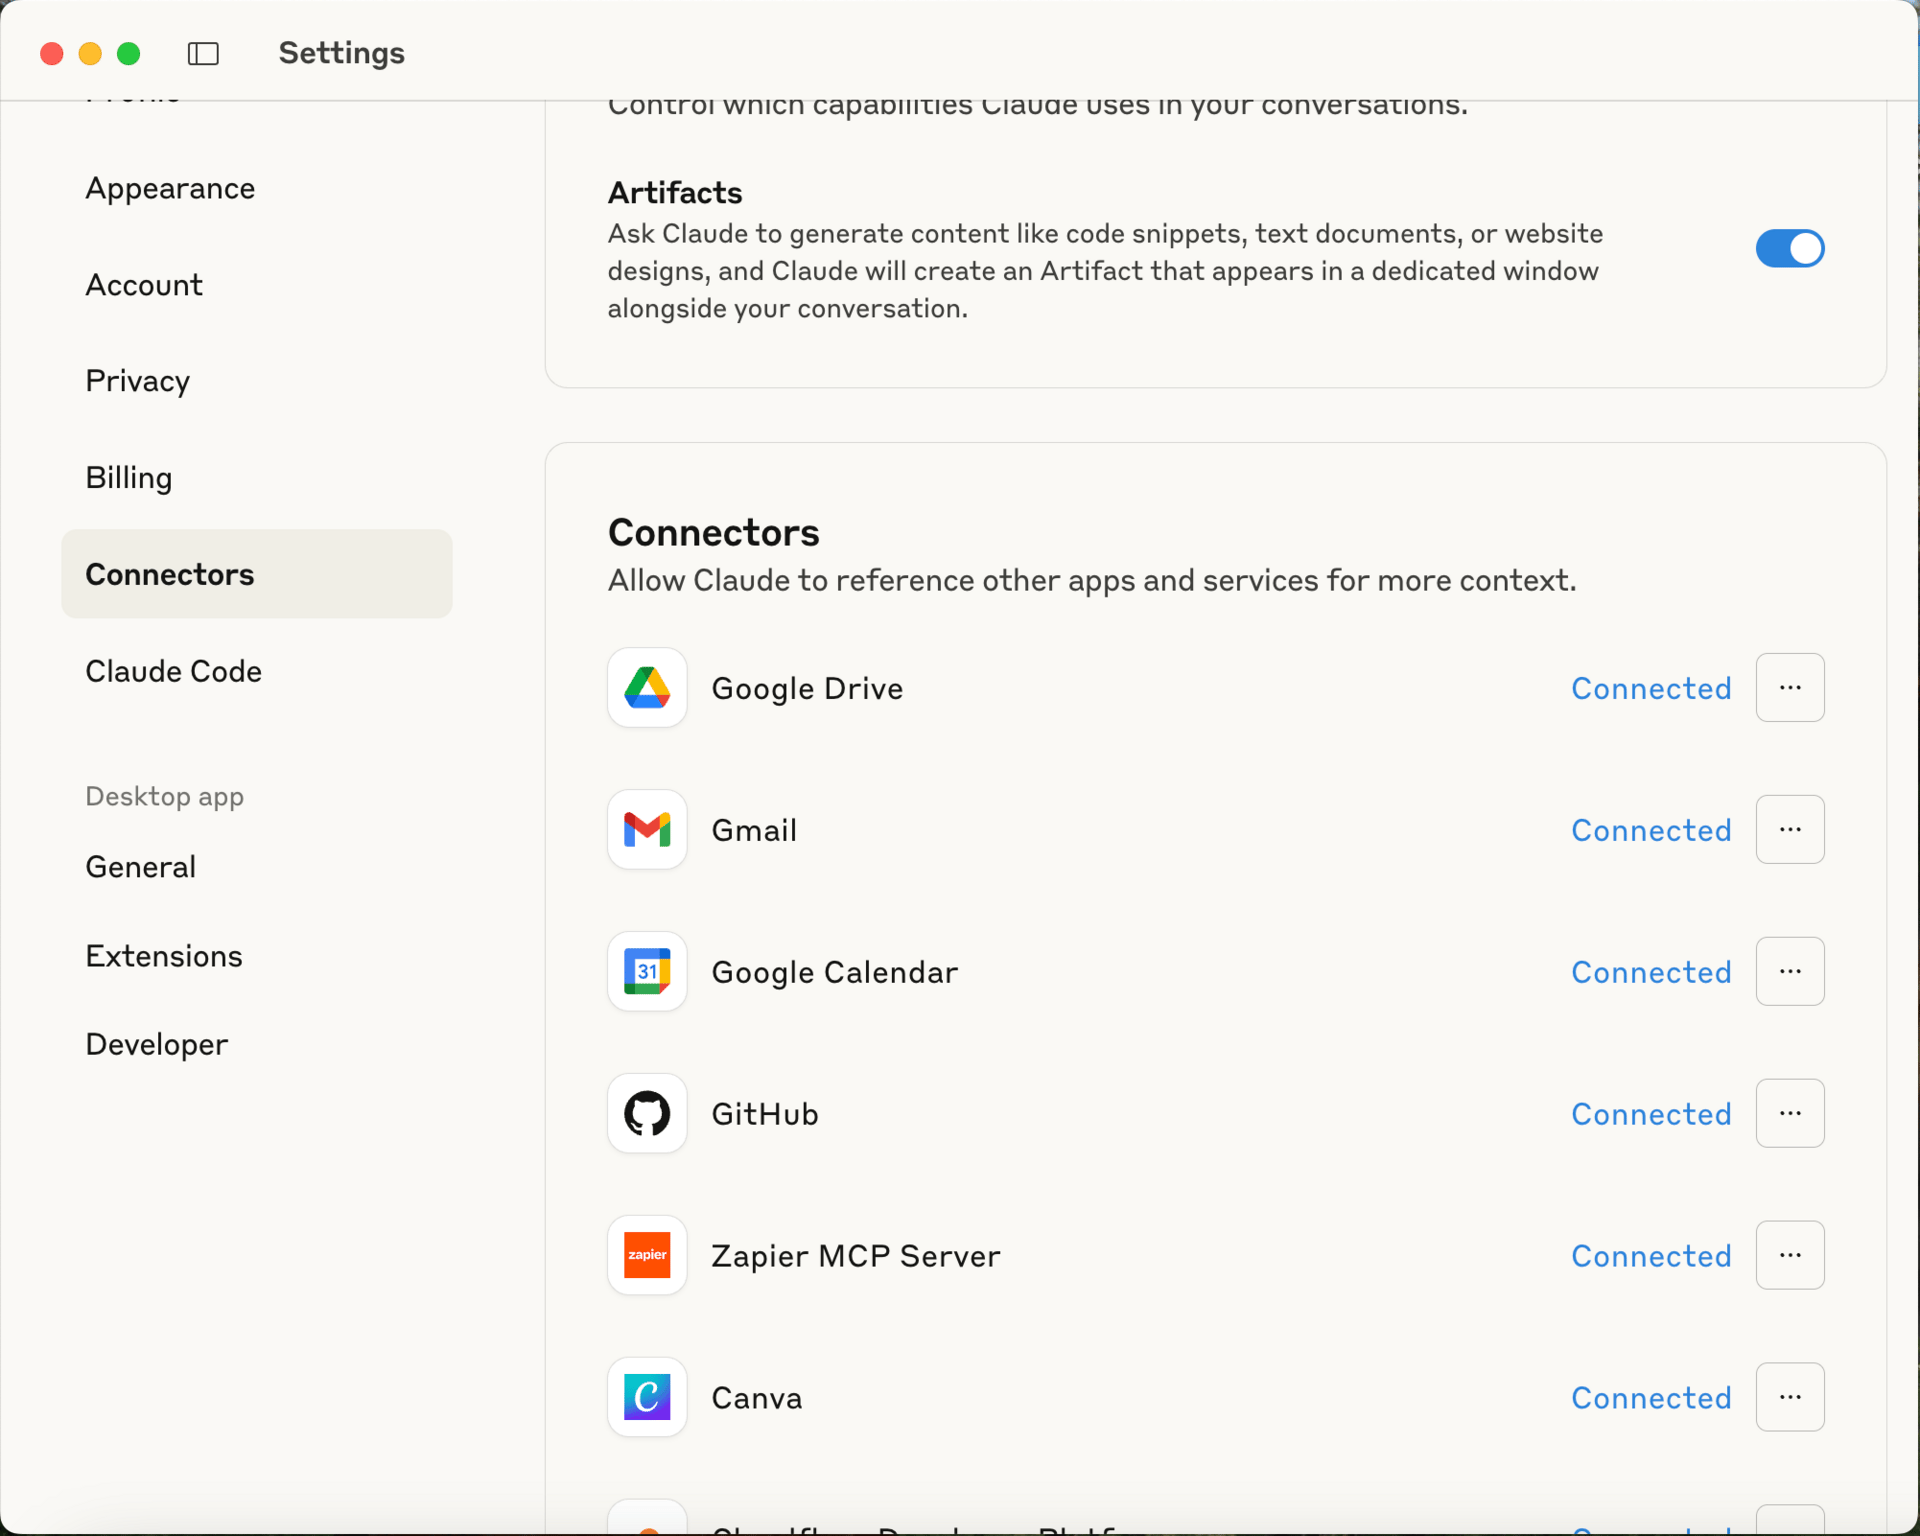Screen dimensions: 1920x1536
Task: Click the Connected status for Canva
Action: 1651,1398
